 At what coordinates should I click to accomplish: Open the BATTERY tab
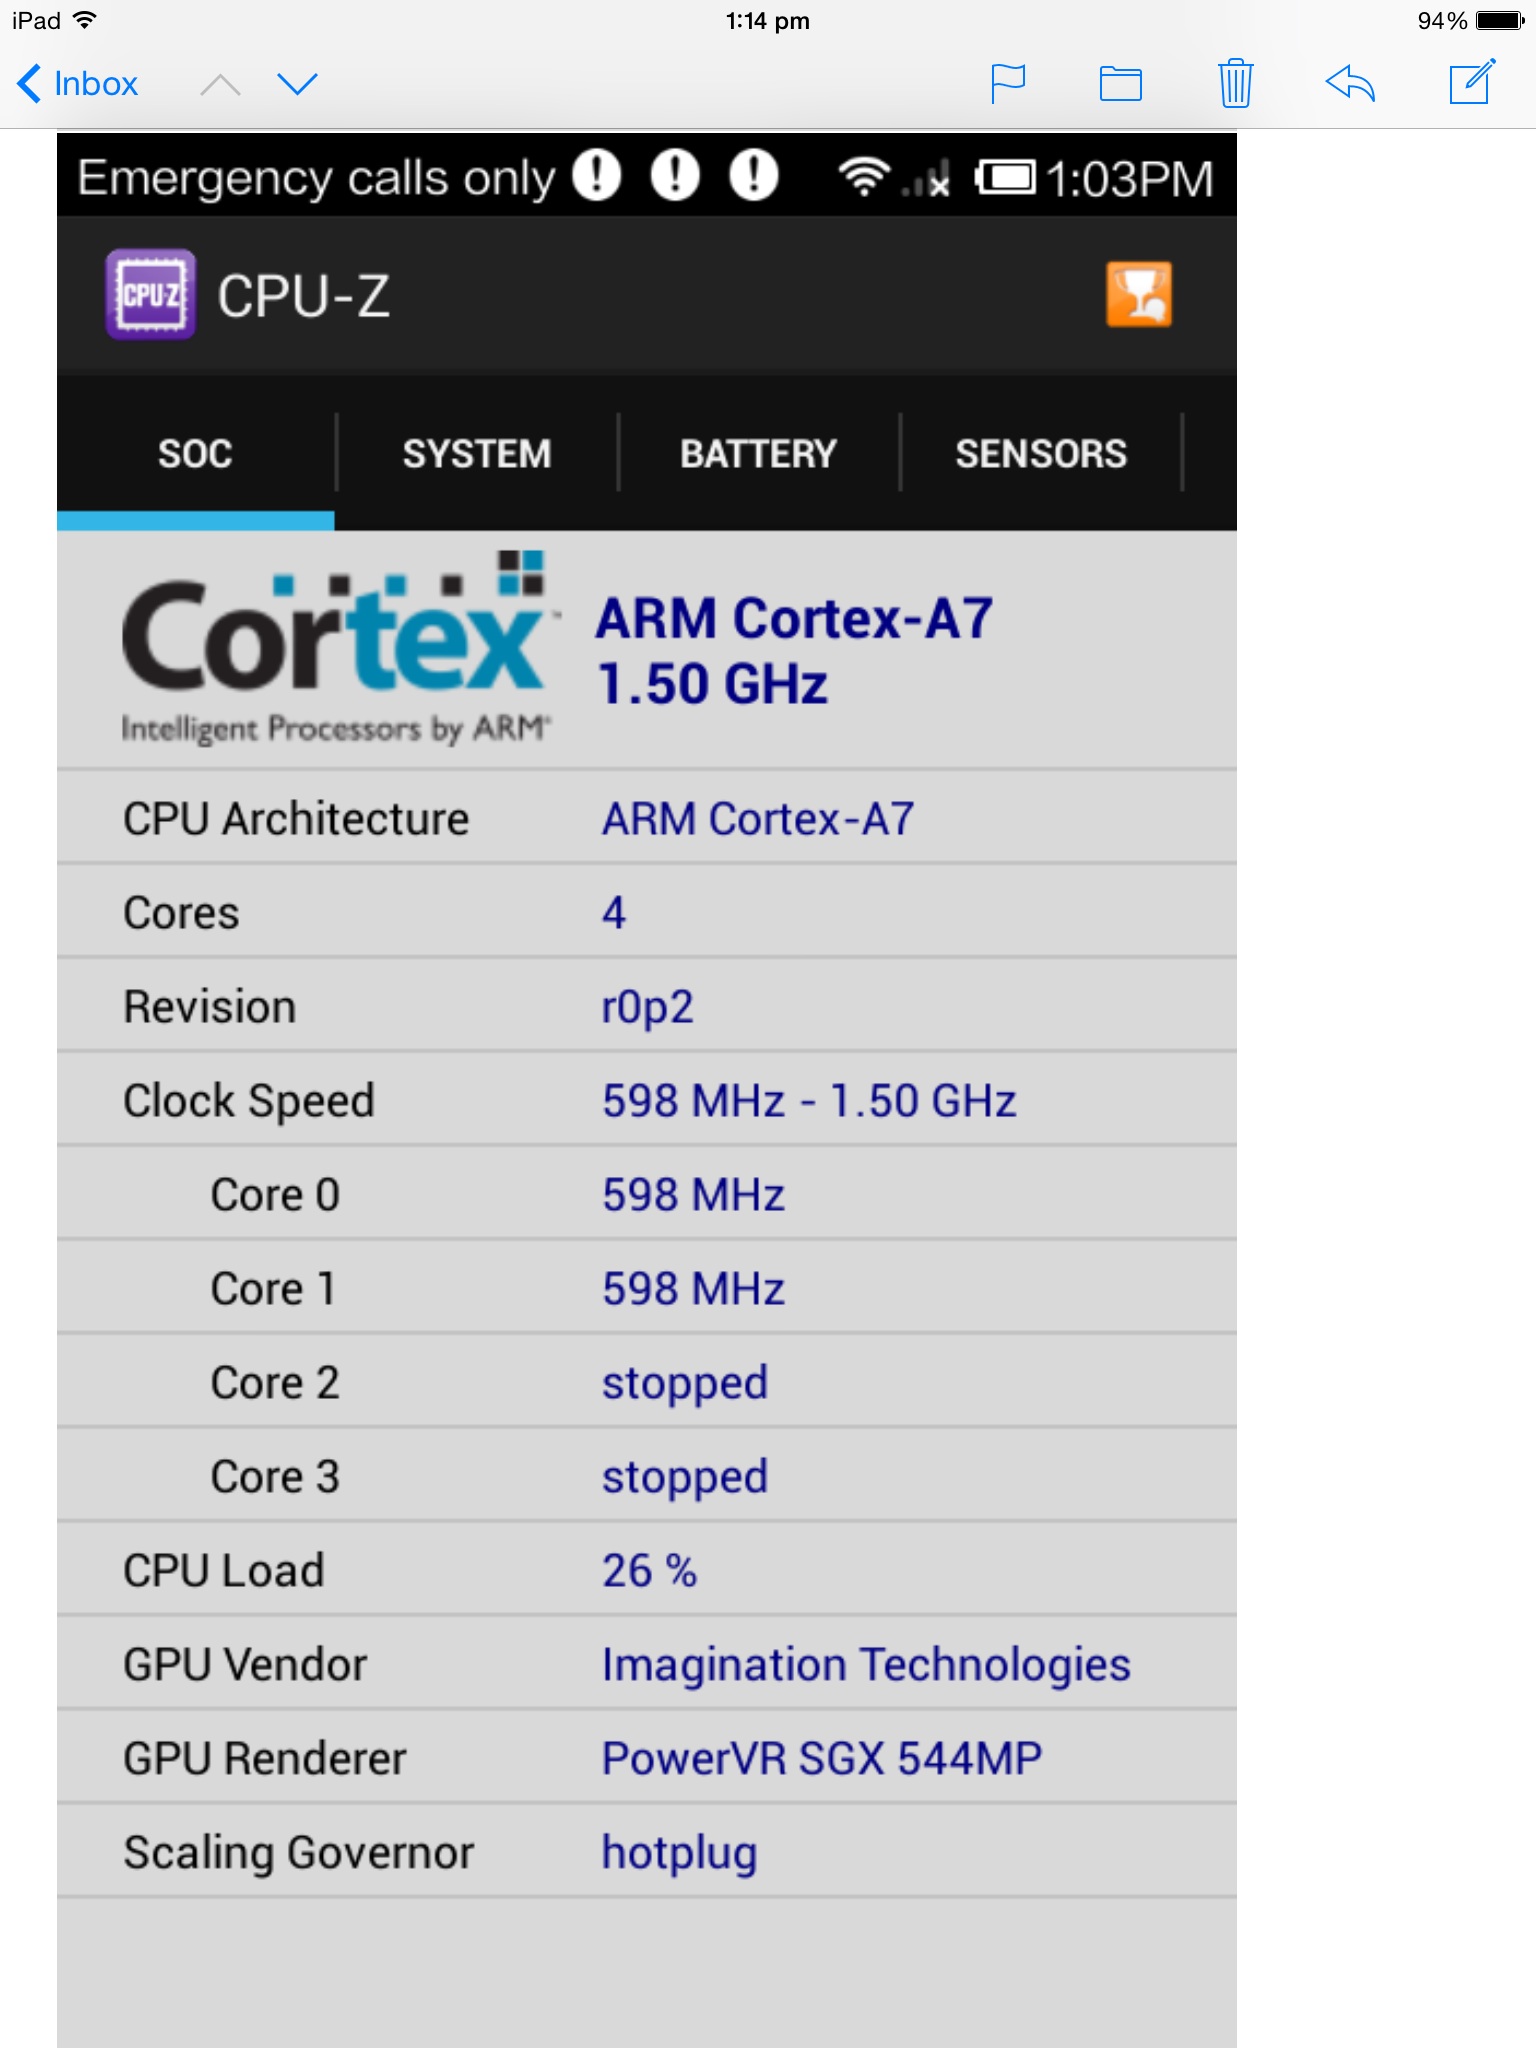[758, 454]
